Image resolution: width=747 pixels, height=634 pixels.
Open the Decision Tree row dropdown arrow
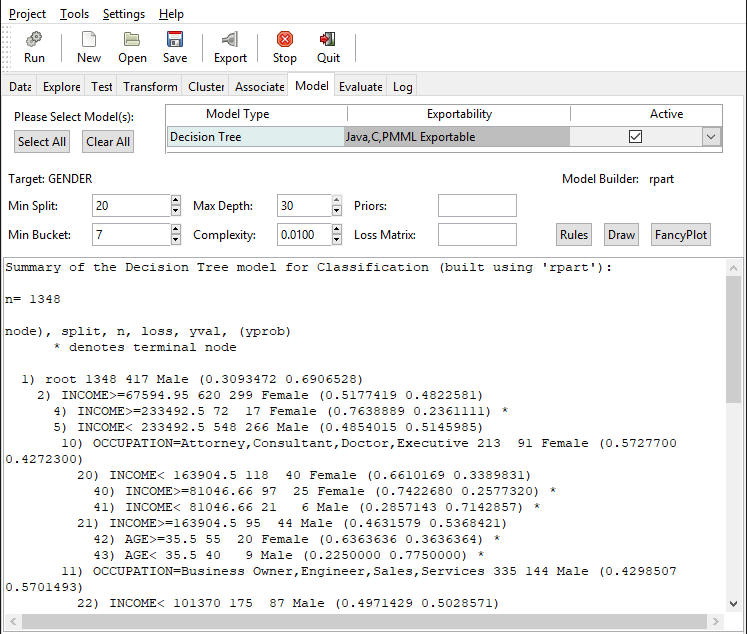[711, 137]
